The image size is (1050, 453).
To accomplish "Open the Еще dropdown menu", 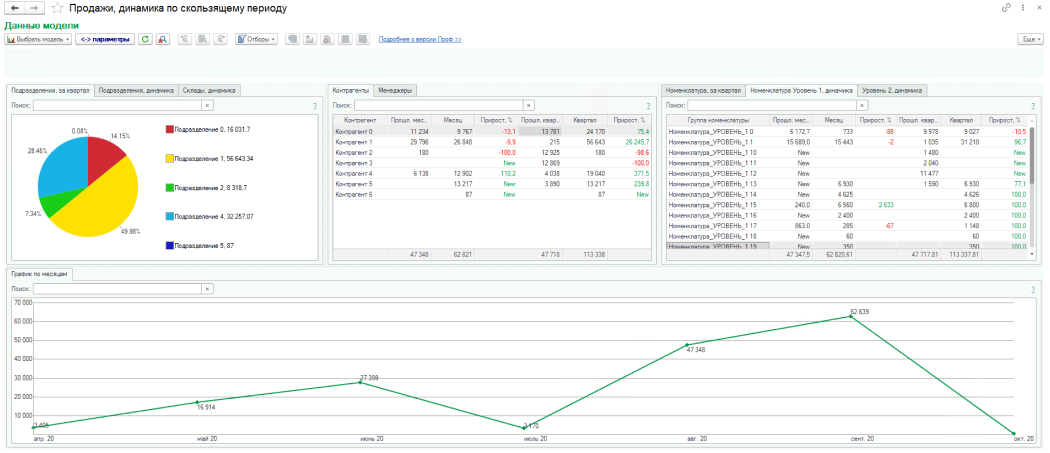I will (1029, 39).
